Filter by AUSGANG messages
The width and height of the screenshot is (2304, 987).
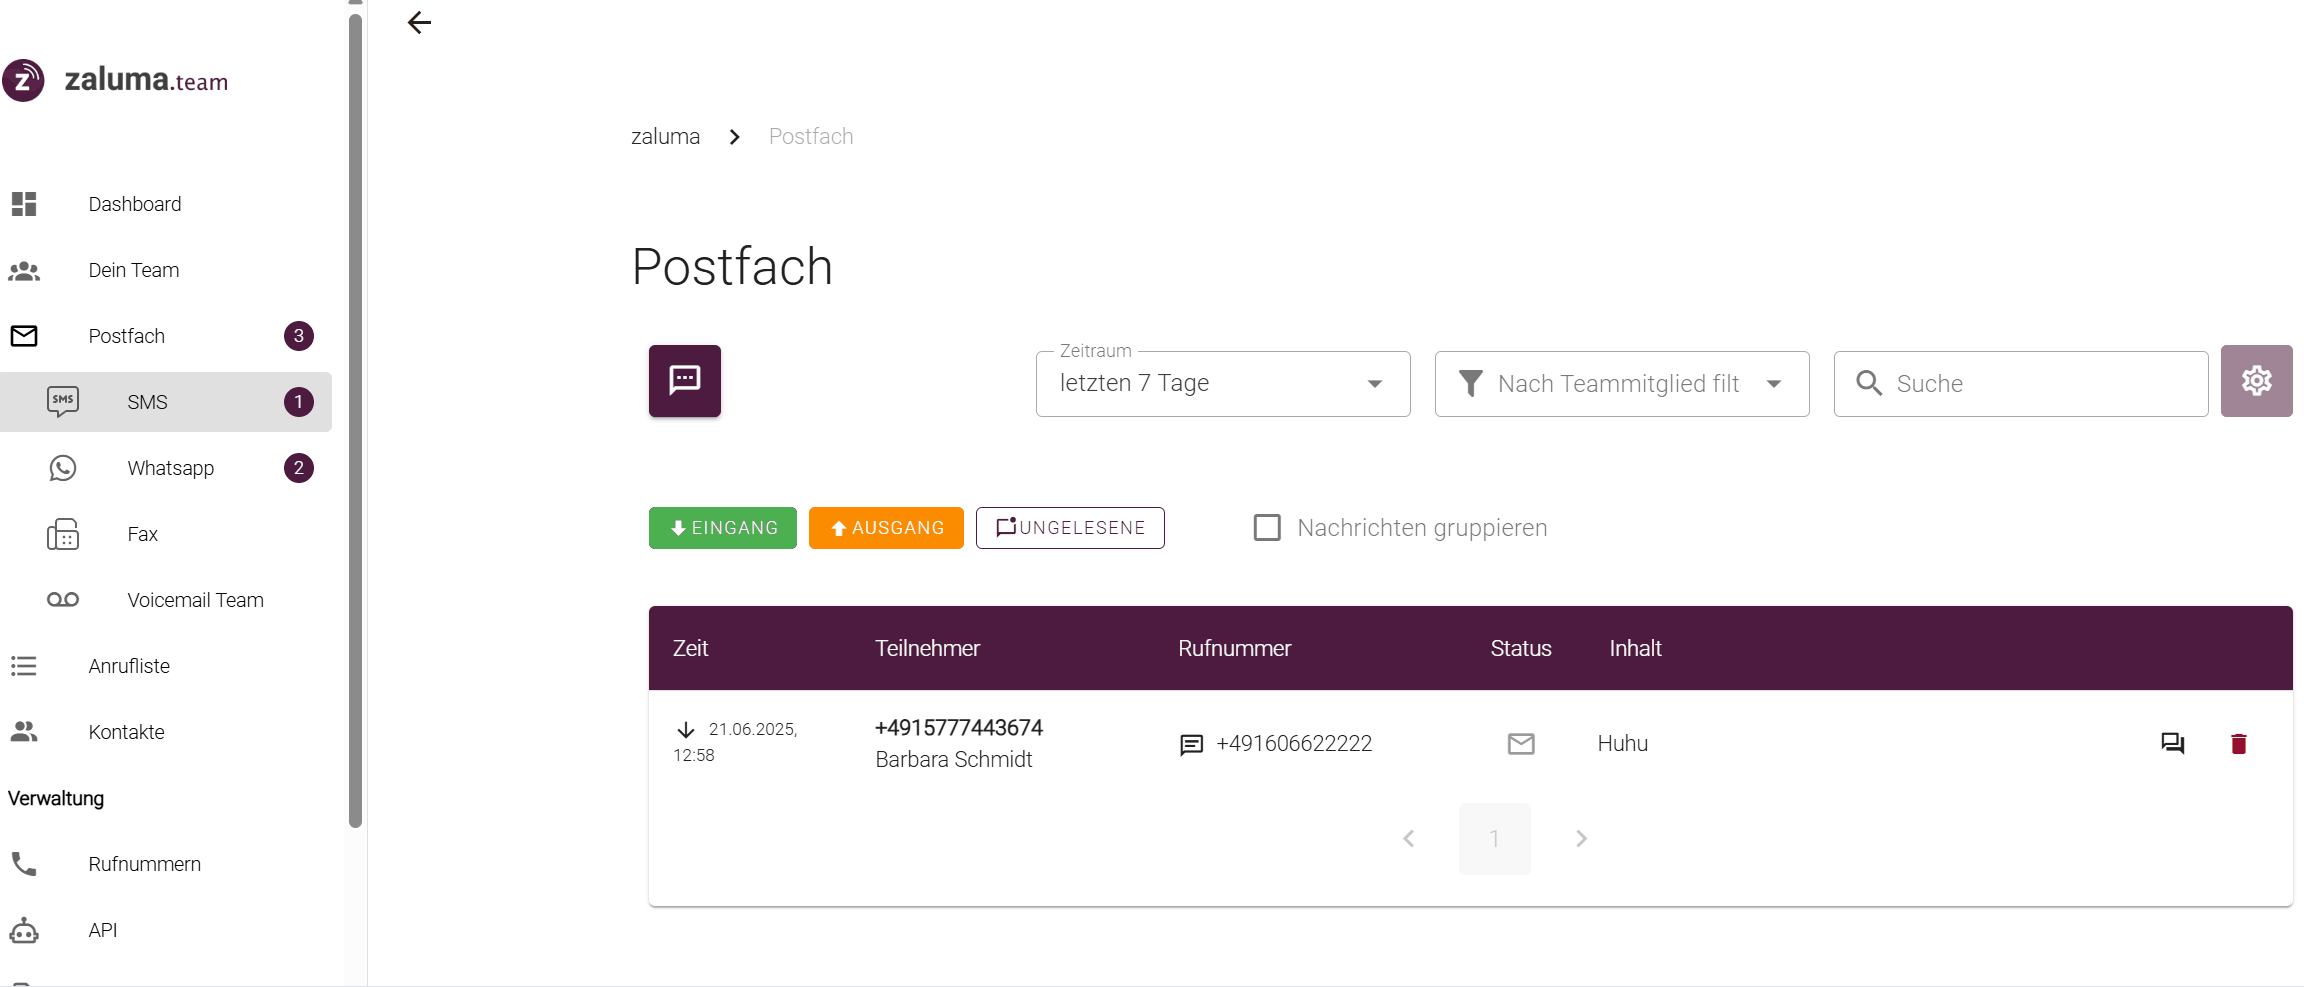coord(886,528)
